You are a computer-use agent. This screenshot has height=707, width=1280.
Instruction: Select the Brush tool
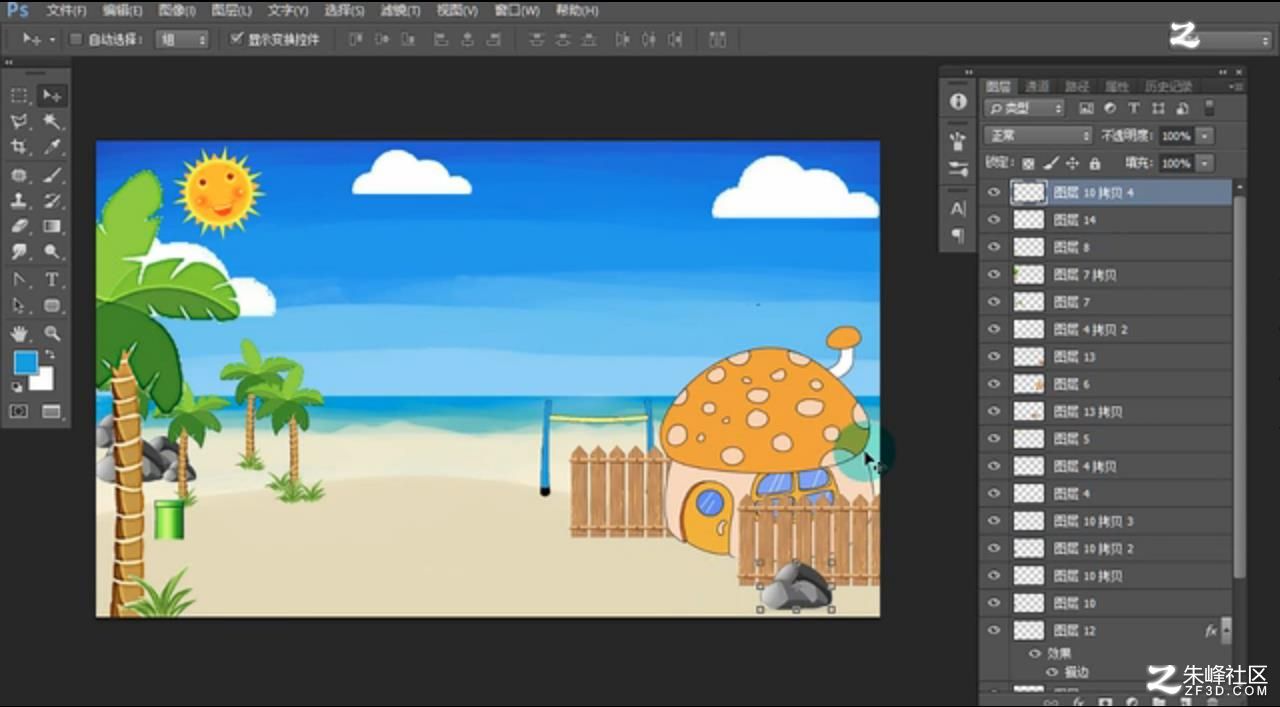(x=52, y=175)
